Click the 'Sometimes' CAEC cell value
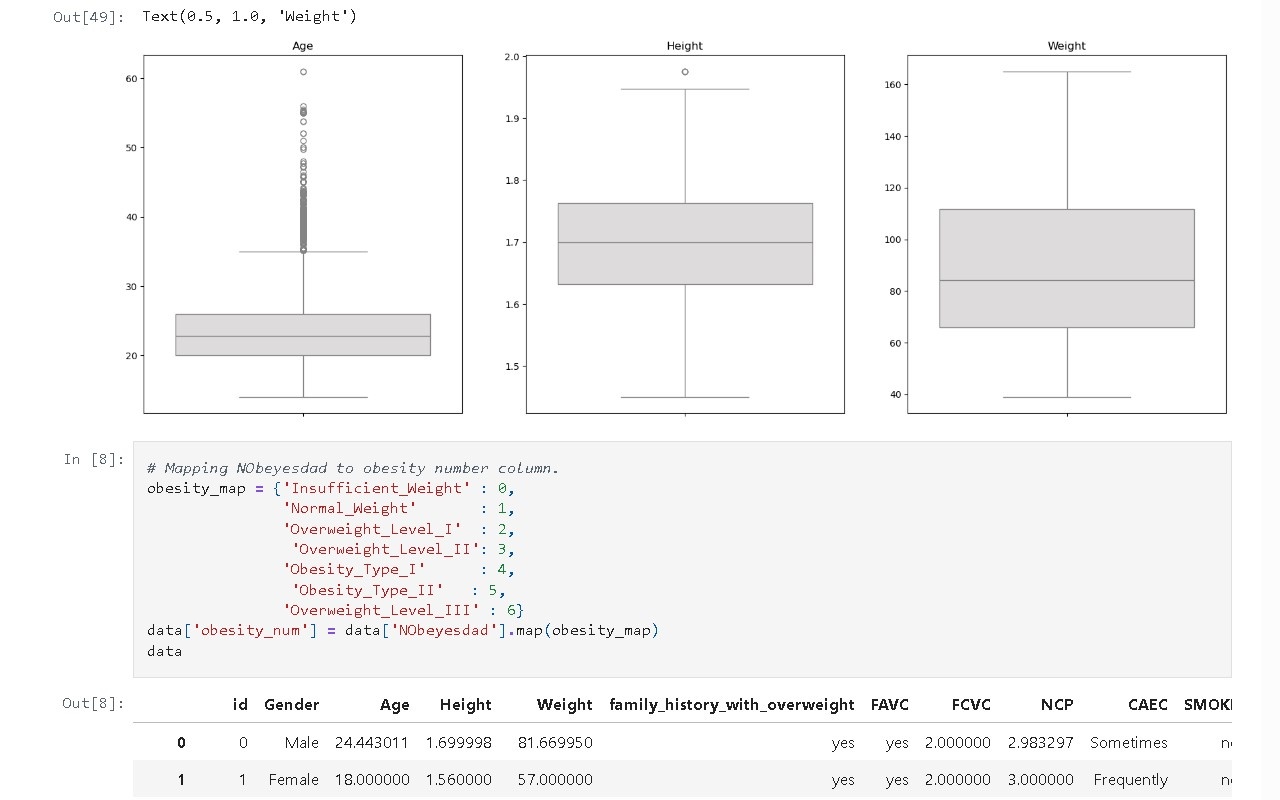Screen dimensions: 1280x800 (x=1128, y=743)
